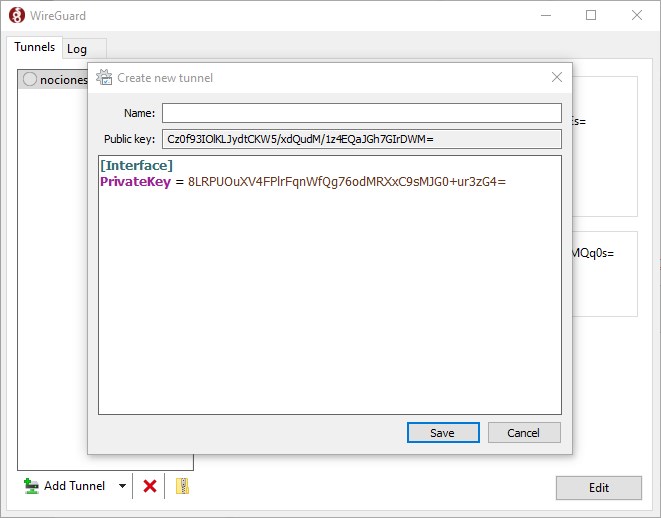
Task: Open the Add Tunnel dropdown arrow
Action: click(x=122, y=486)
